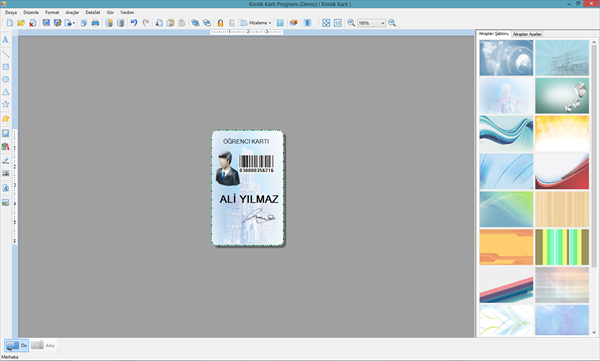Click the blue dollar sign icon
Image resolution: width=600 pixels, height=361 pixels.
307,23
